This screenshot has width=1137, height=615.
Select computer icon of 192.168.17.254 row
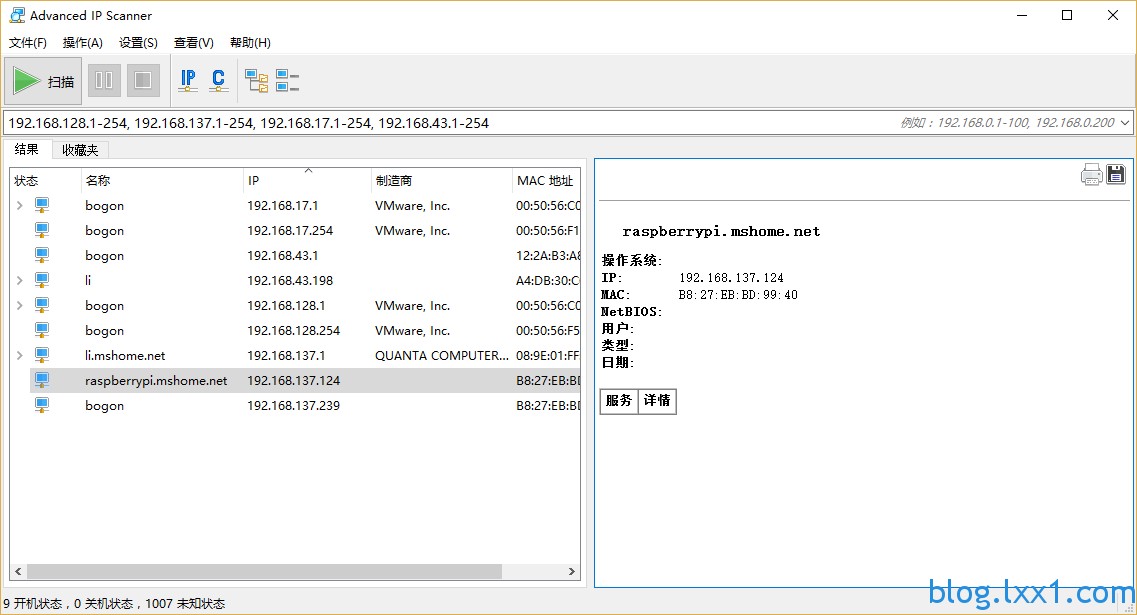point(42,231)
